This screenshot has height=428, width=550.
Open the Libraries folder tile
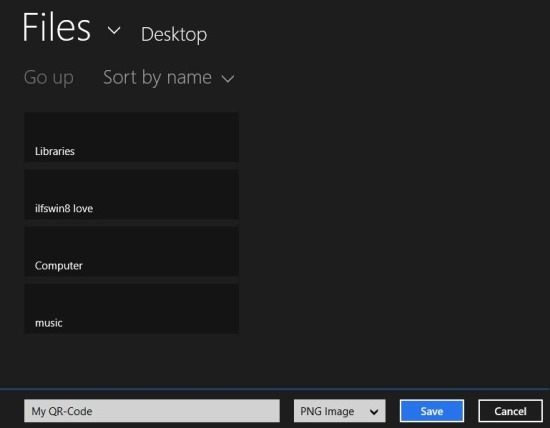click(132, 137)
